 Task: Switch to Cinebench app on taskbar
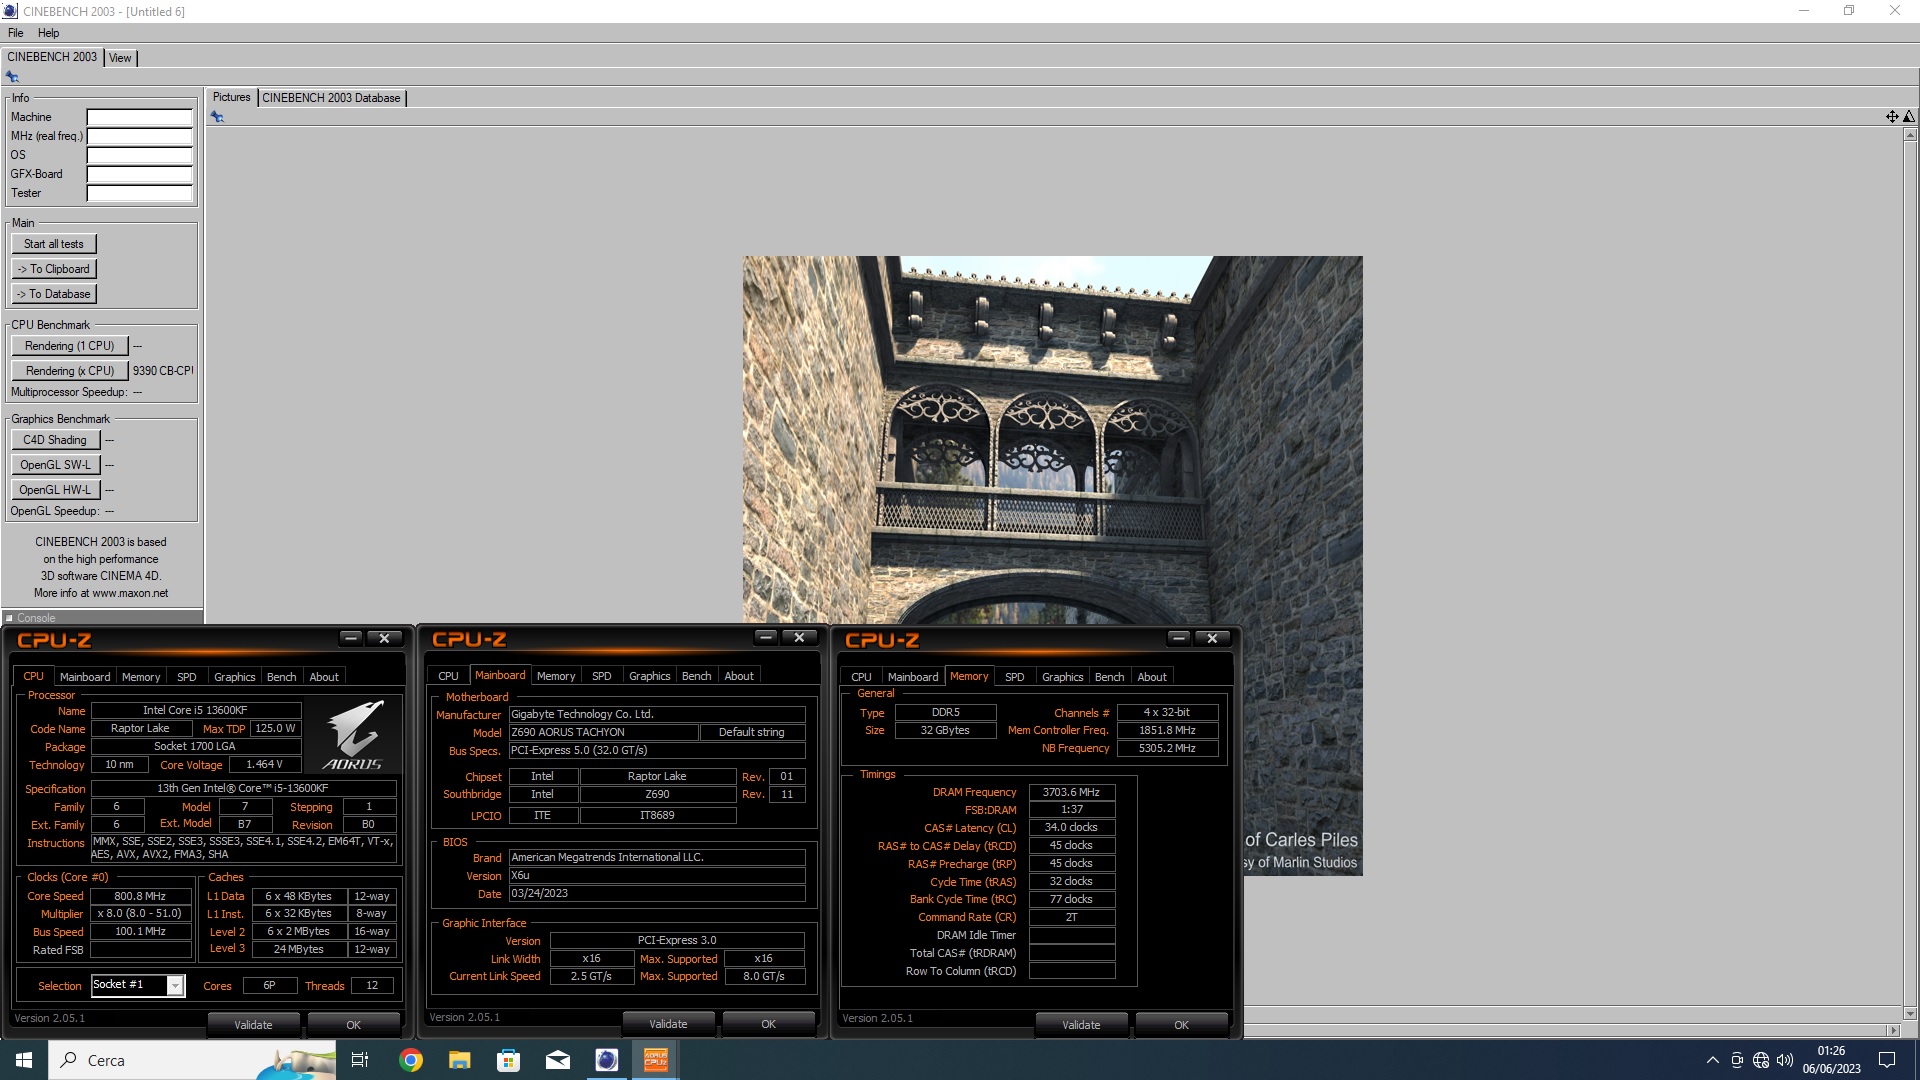tap(606, 1060)
